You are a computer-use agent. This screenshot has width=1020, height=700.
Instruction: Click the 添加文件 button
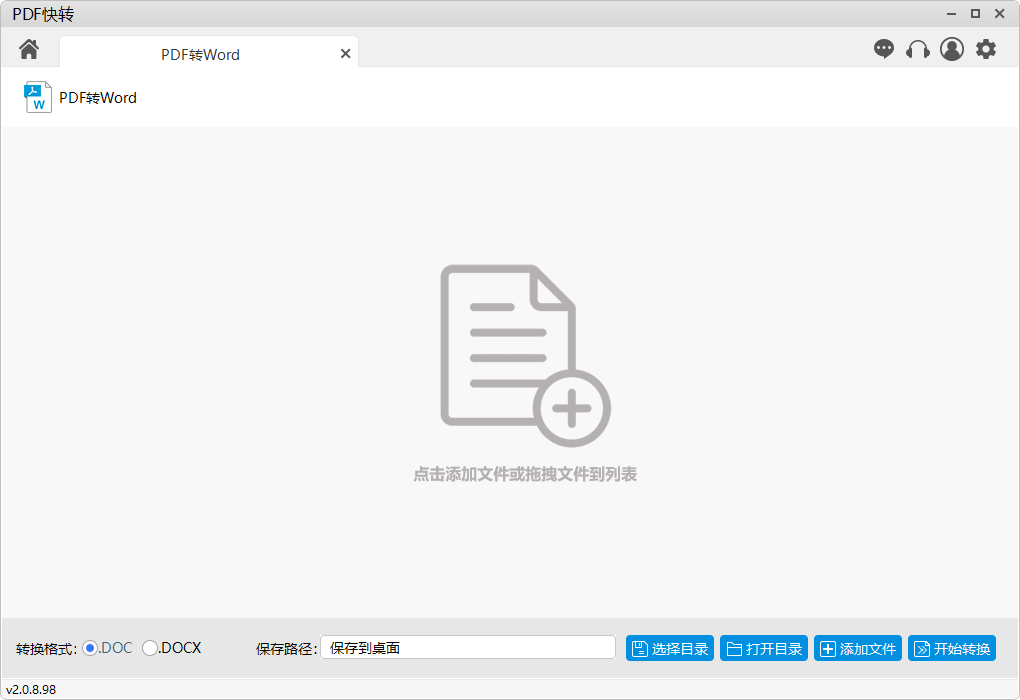click(x=857, y=649)
